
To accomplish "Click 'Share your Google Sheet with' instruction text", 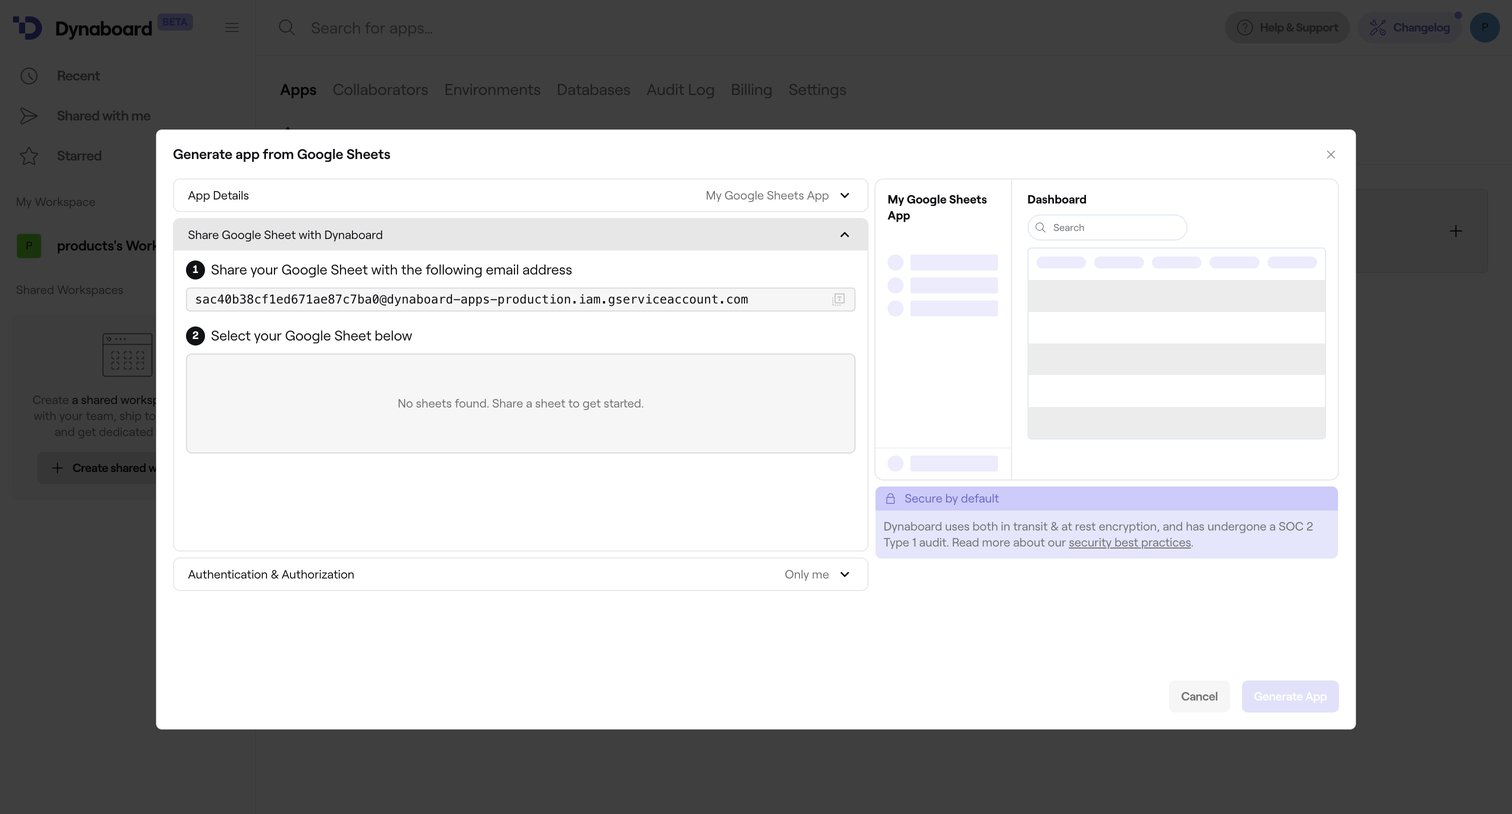I will [391, 270].
